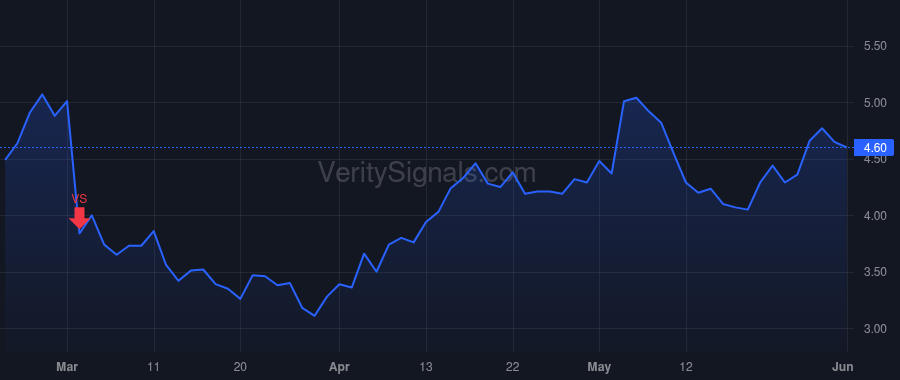This screenshot has width=900, height=380.
Task: Select the 4.50 price axis label
Action: coord(875,160)
